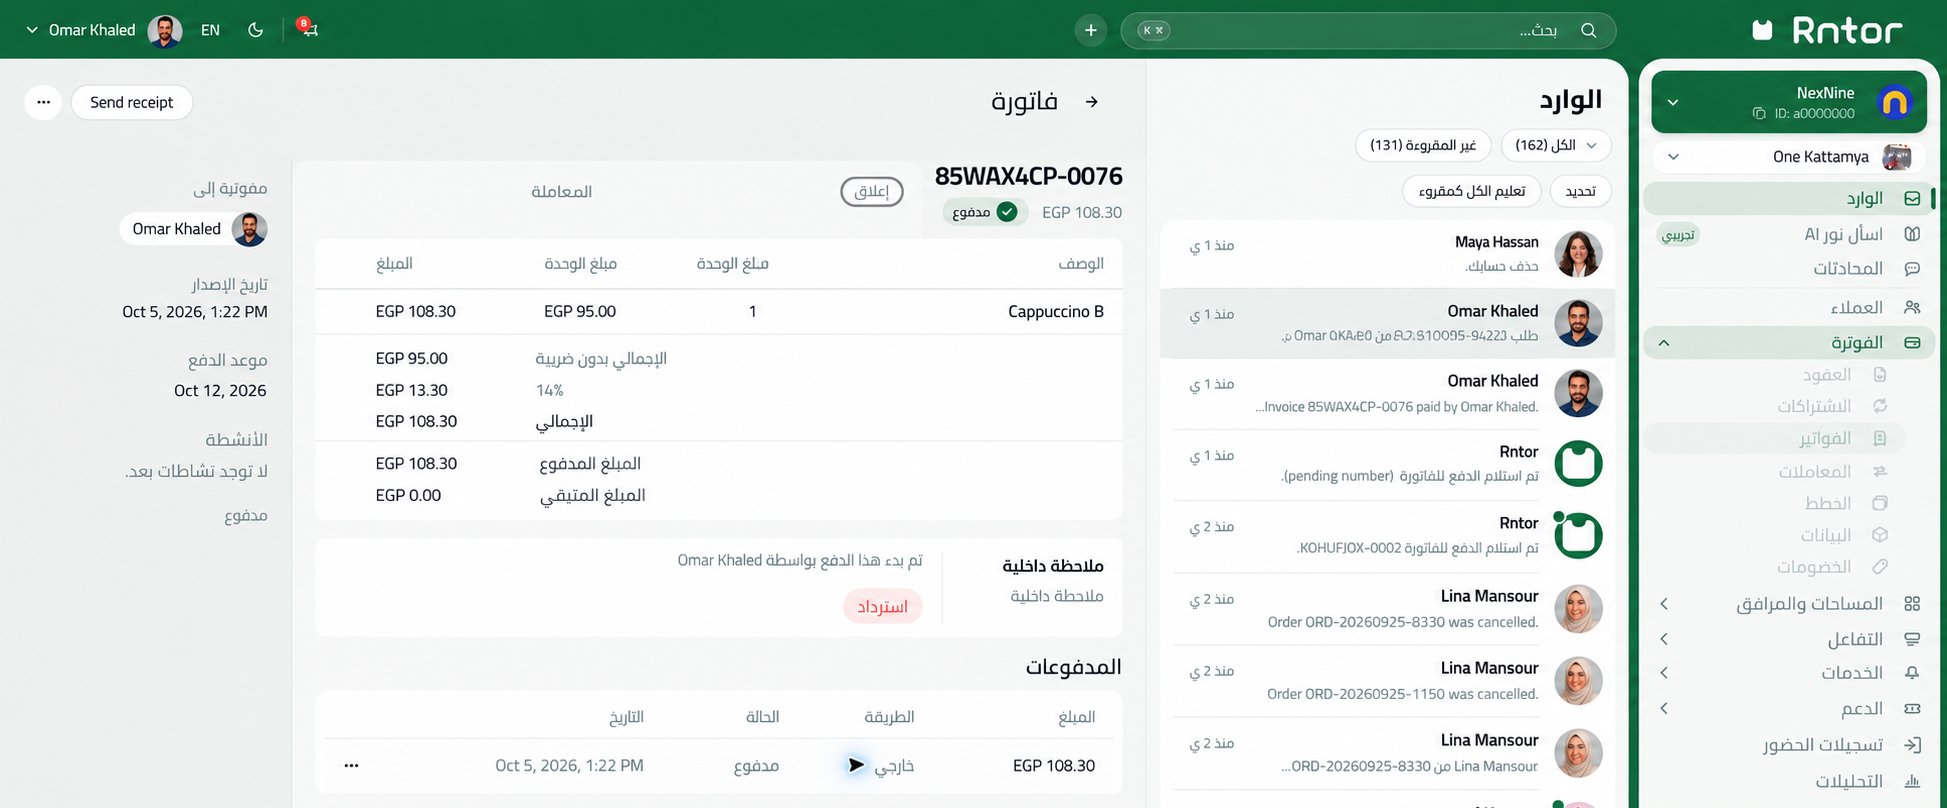
Task: Click the بحث search input field
Action: pyautogui.click(x=1368, y=30)
